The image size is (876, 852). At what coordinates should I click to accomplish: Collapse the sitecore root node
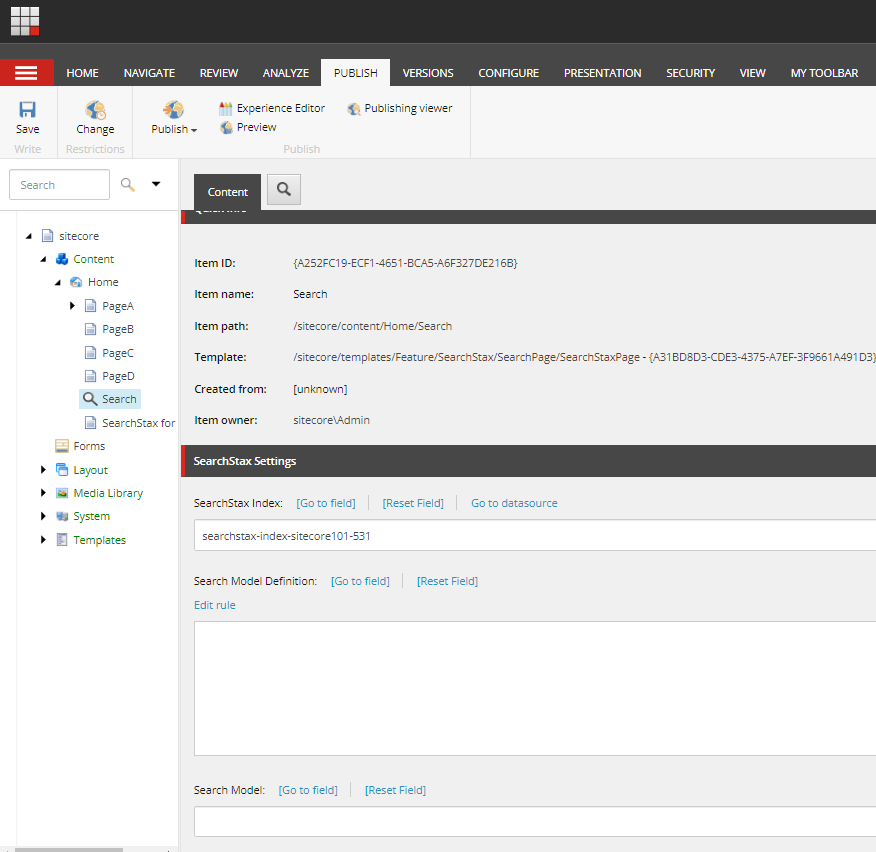click(29, 236)
